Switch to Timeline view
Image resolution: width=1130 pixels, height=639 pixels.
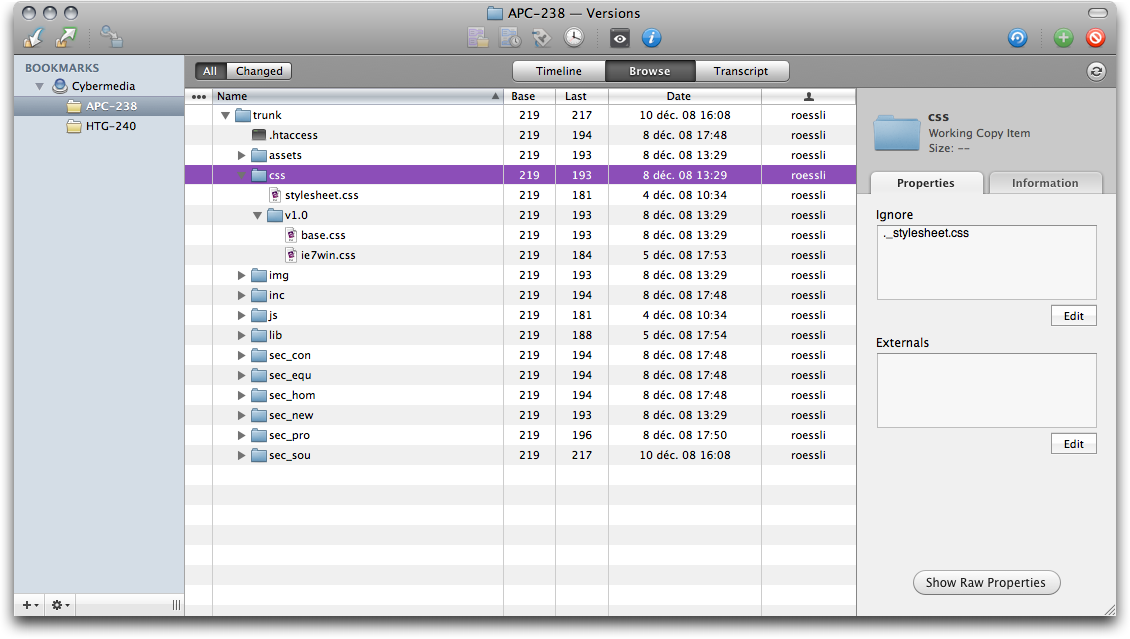click(559, 71)
